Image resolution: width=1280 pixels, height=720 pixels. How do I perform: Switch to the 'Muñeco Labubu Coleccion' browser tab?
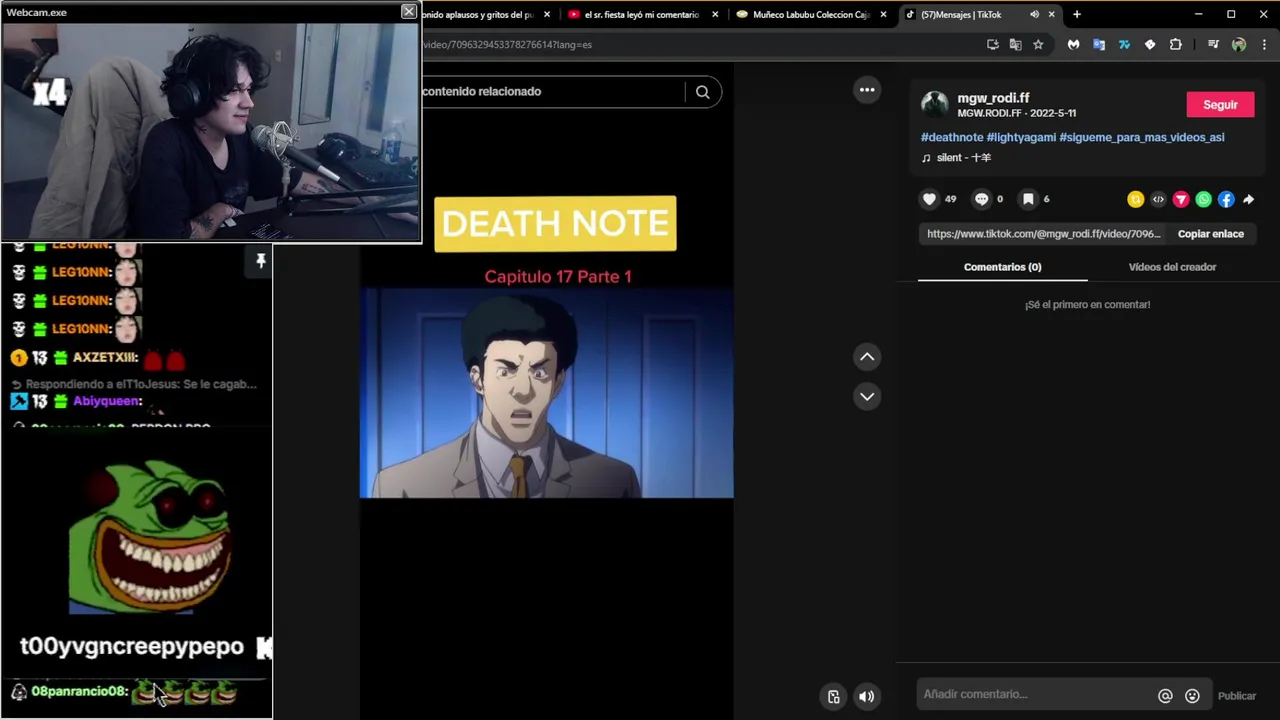click(x=810, y=14)
